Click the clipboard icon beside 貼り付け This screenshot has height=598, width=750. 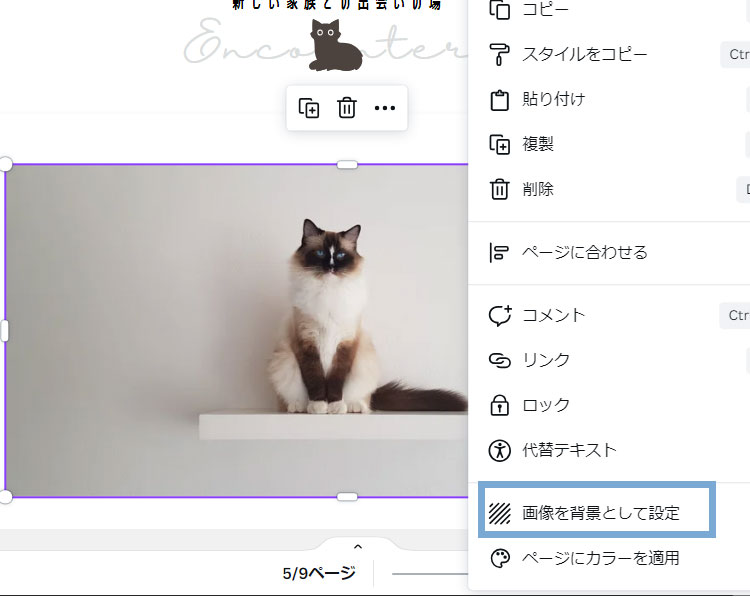click(499, 100)
